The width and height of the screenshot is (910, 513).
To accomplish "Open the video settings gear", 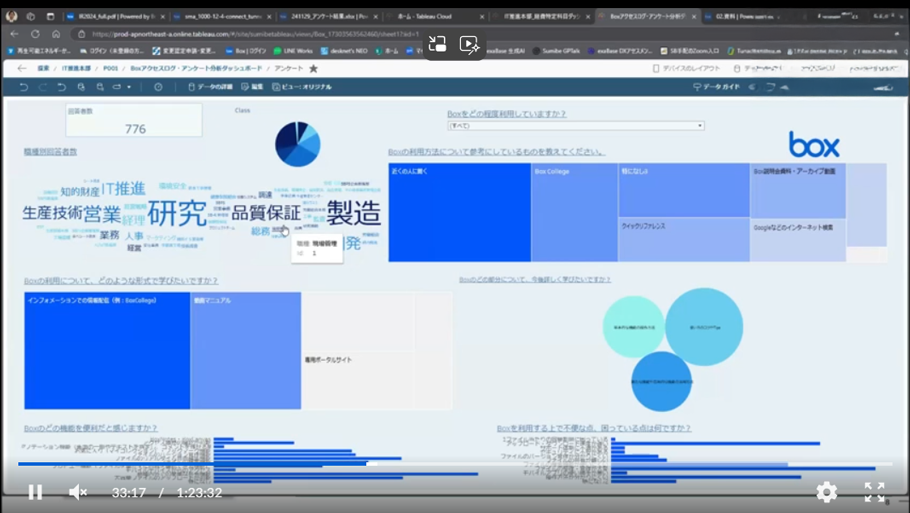I will 826,491.
